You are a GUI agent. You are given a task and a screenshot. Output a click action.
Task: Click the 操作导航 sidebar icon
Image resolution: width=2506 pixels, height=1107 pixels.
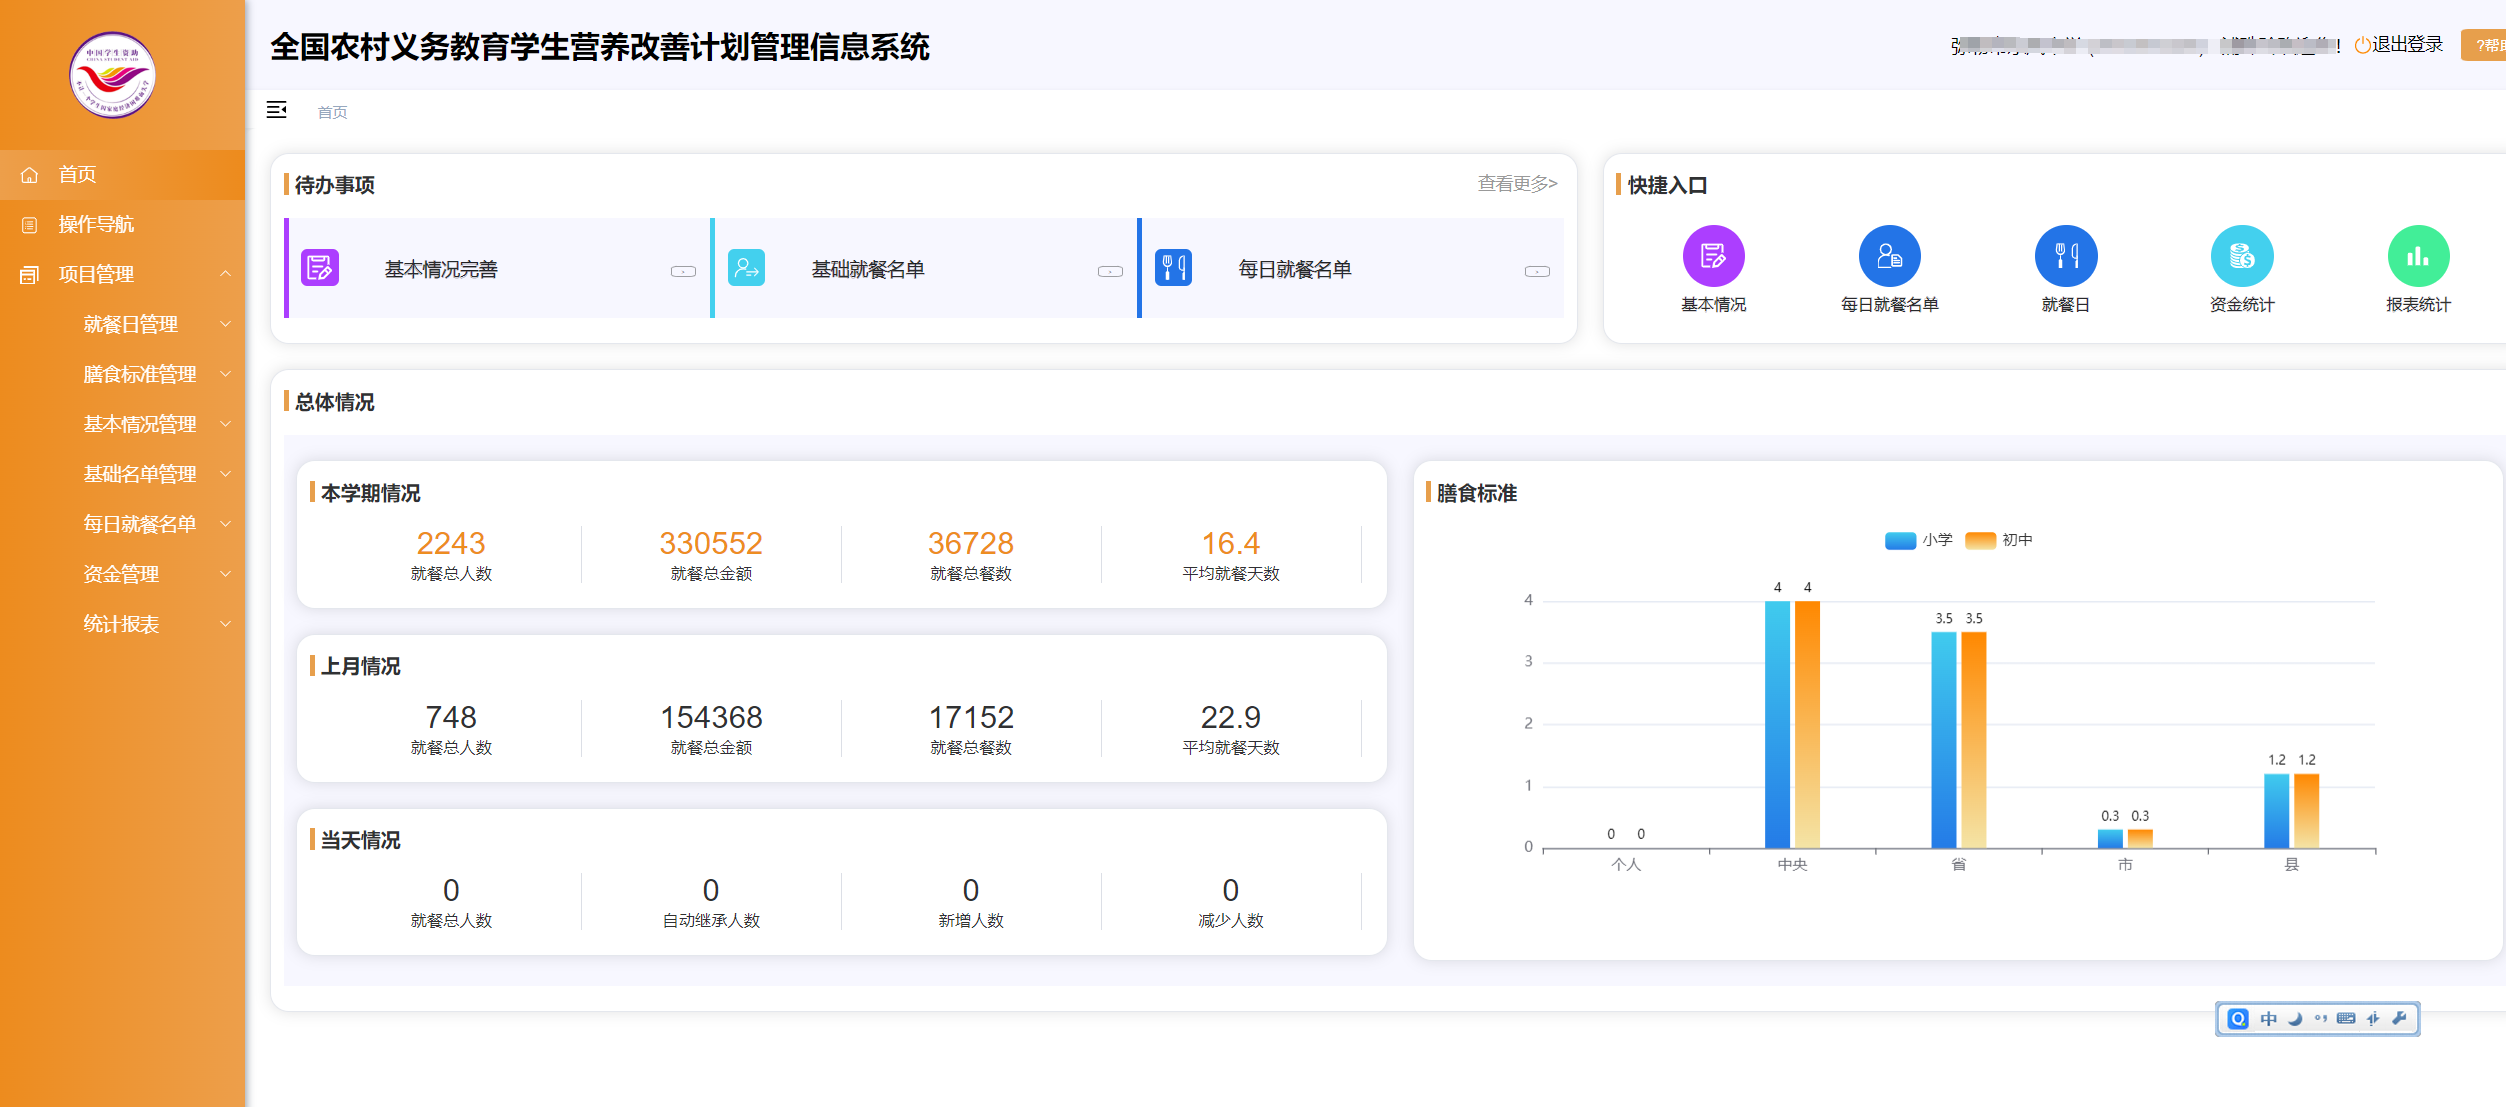pos(29,225)
